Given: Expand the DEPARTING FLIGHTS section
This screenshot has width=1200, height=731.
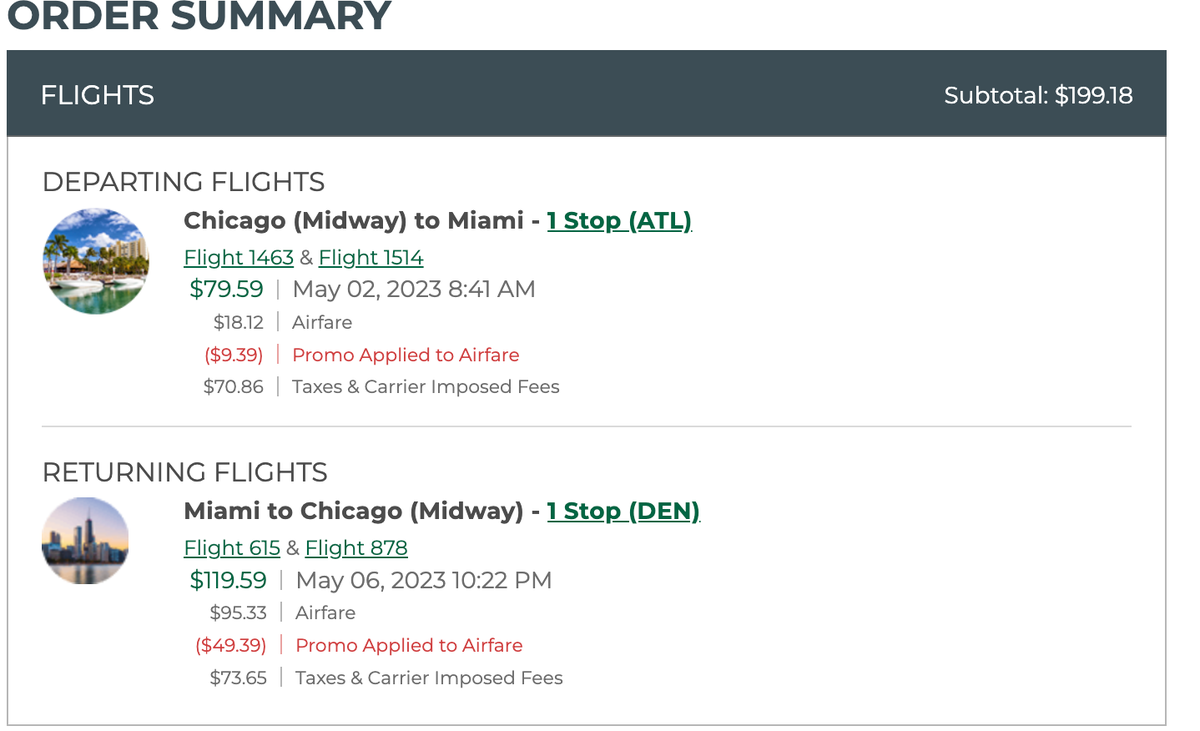Looking at the screenshot, I should click(x=184, y=182).
